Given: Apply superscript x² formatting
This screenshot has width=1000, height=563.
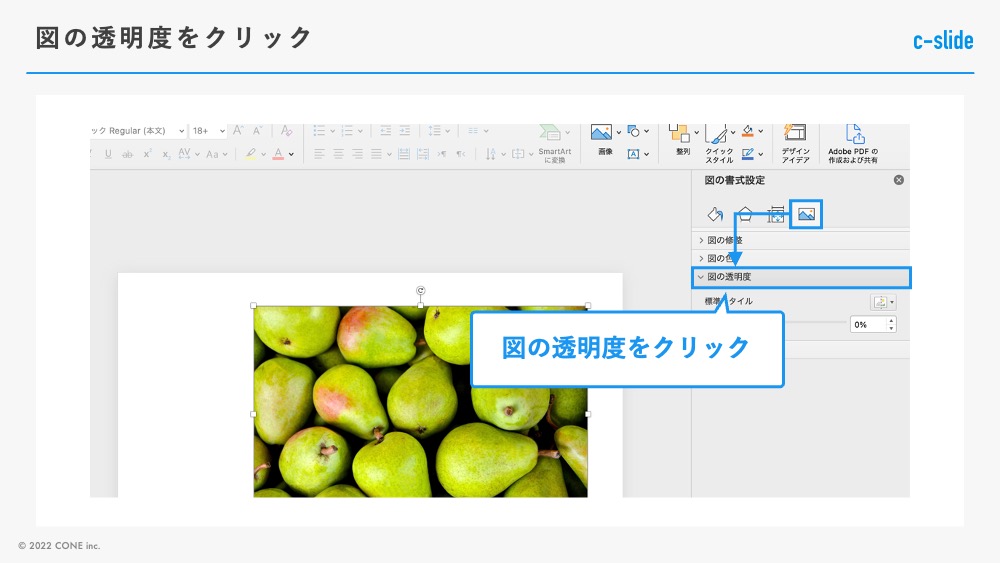Looking at the screenshot, I should (147, 154).
